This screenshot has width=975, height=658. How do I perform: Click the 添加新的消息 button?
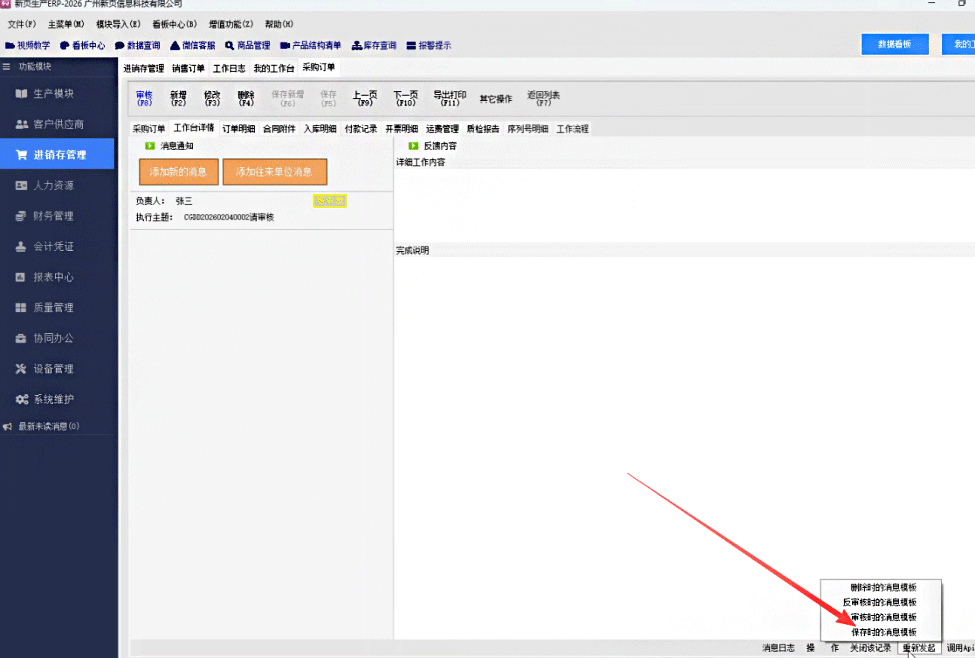[178, 172]
